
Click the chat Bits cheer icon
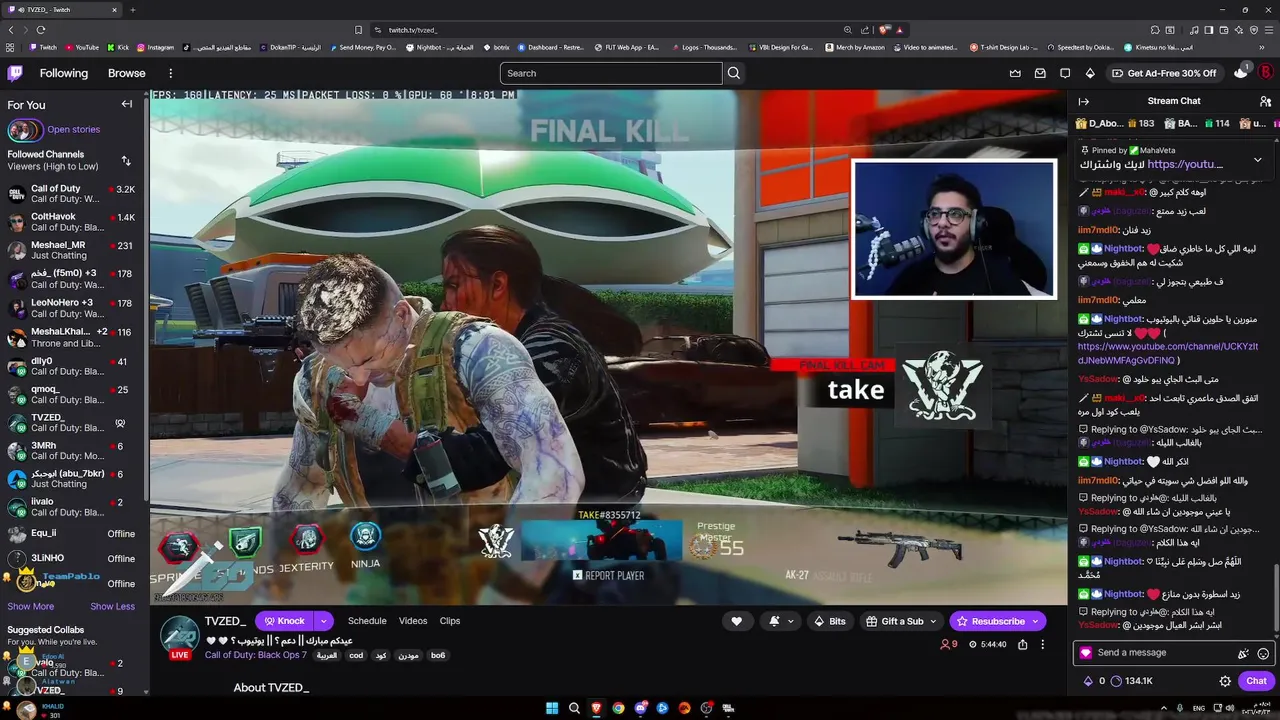pos(1243,653)
